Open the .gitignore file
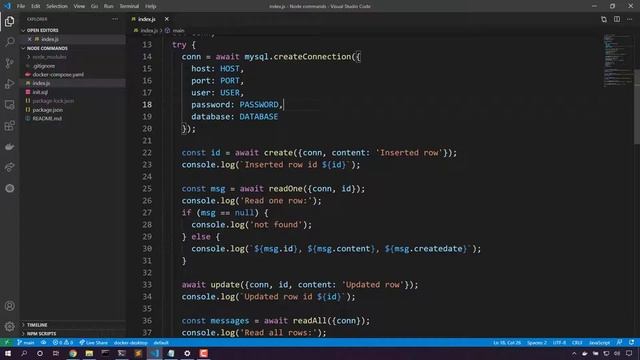The height and width of the screenshot is (360, 640). coord(43,66)
